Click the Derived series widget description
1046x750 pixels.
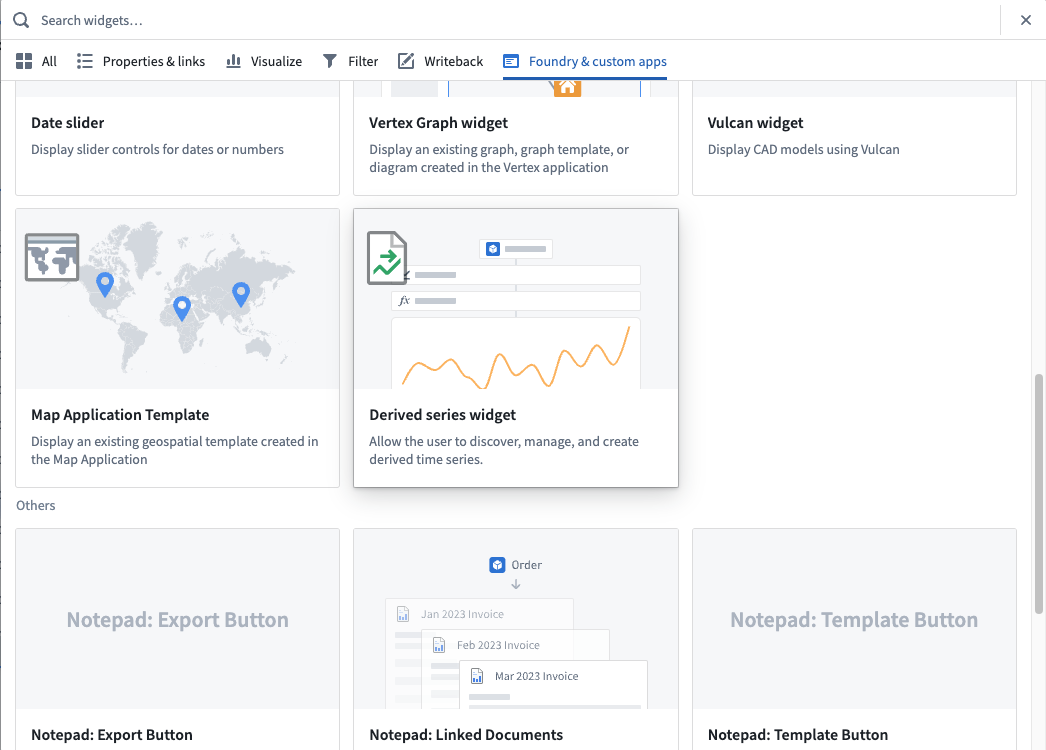[x=504, y=450]
